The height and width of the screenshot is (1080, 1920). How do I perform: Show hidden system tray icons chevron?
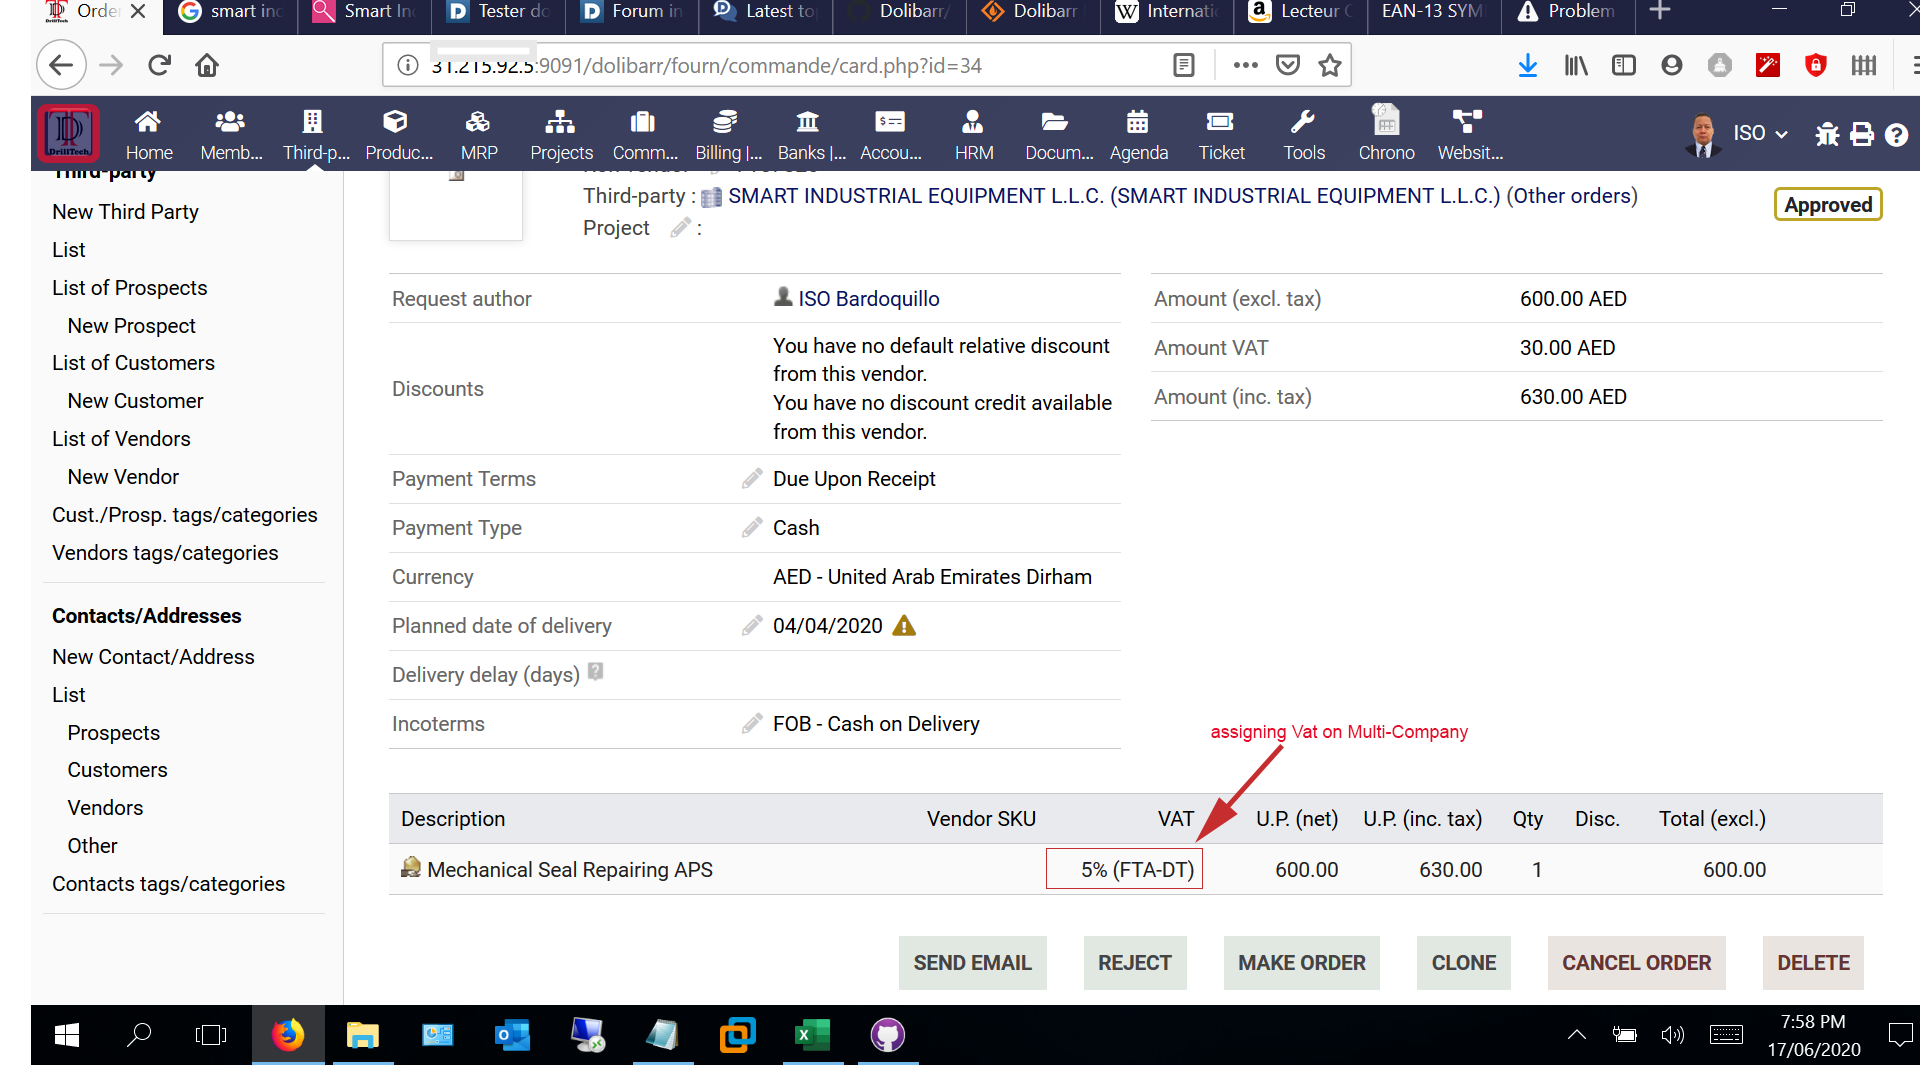coord(1577,1035)
